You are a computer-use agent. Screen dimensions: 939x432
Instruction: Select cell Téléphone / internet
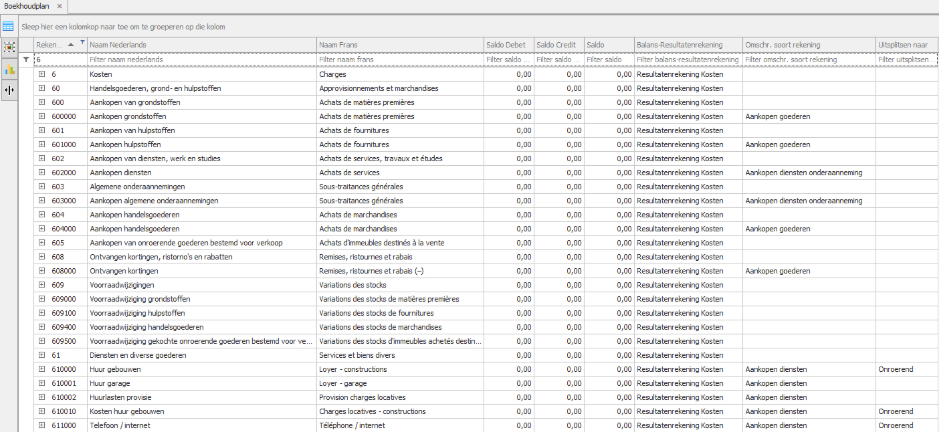point(400,425)
